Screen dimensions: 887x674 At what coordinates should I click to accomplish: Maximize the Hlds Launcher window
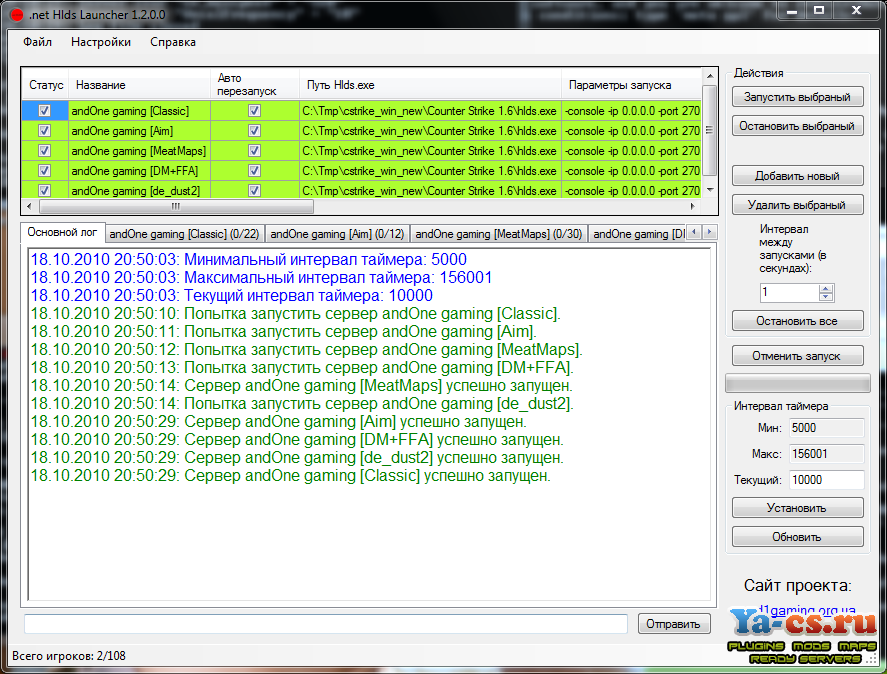click(819, 10)
